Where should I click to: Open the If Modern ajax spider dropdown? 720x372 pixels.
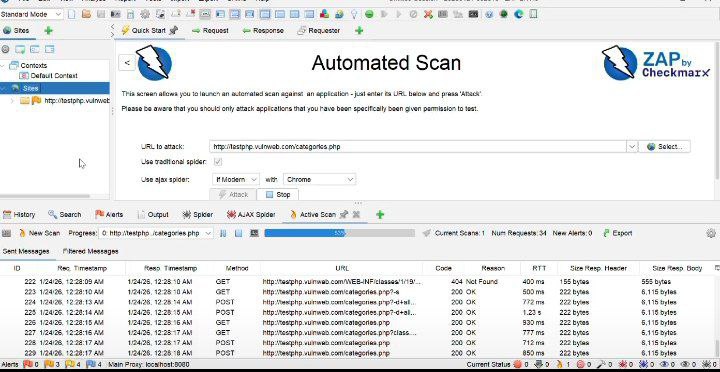click(236, 180)
